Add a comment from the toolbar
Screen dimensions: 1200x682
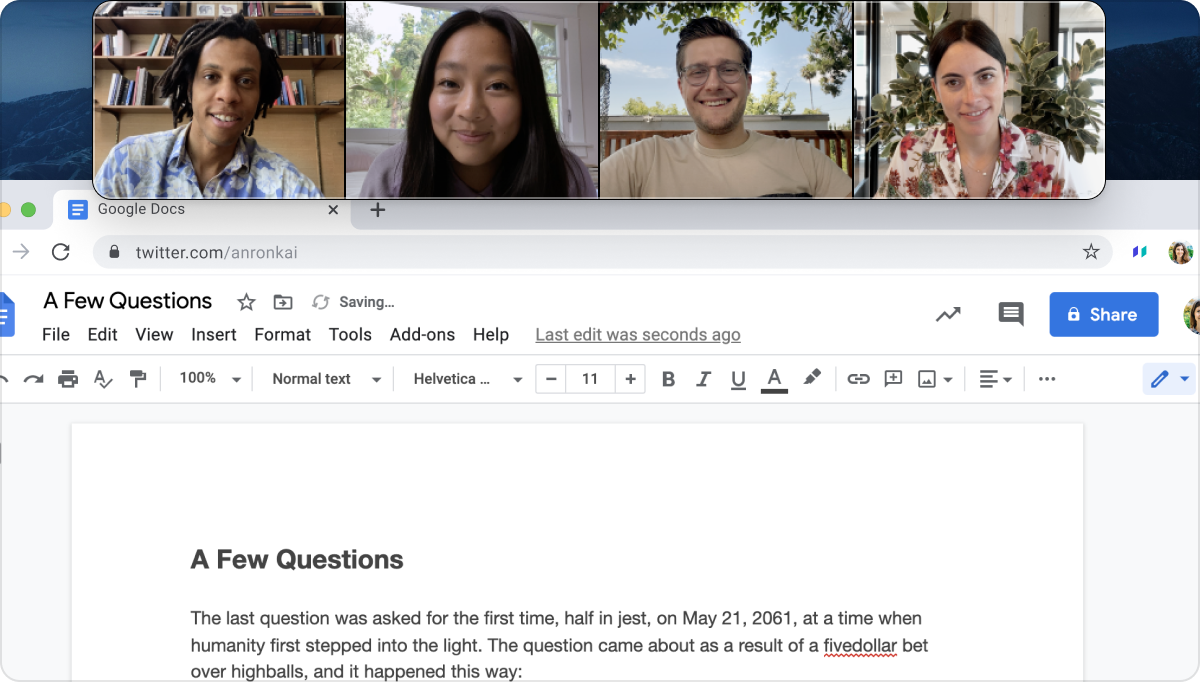point(894,379)
